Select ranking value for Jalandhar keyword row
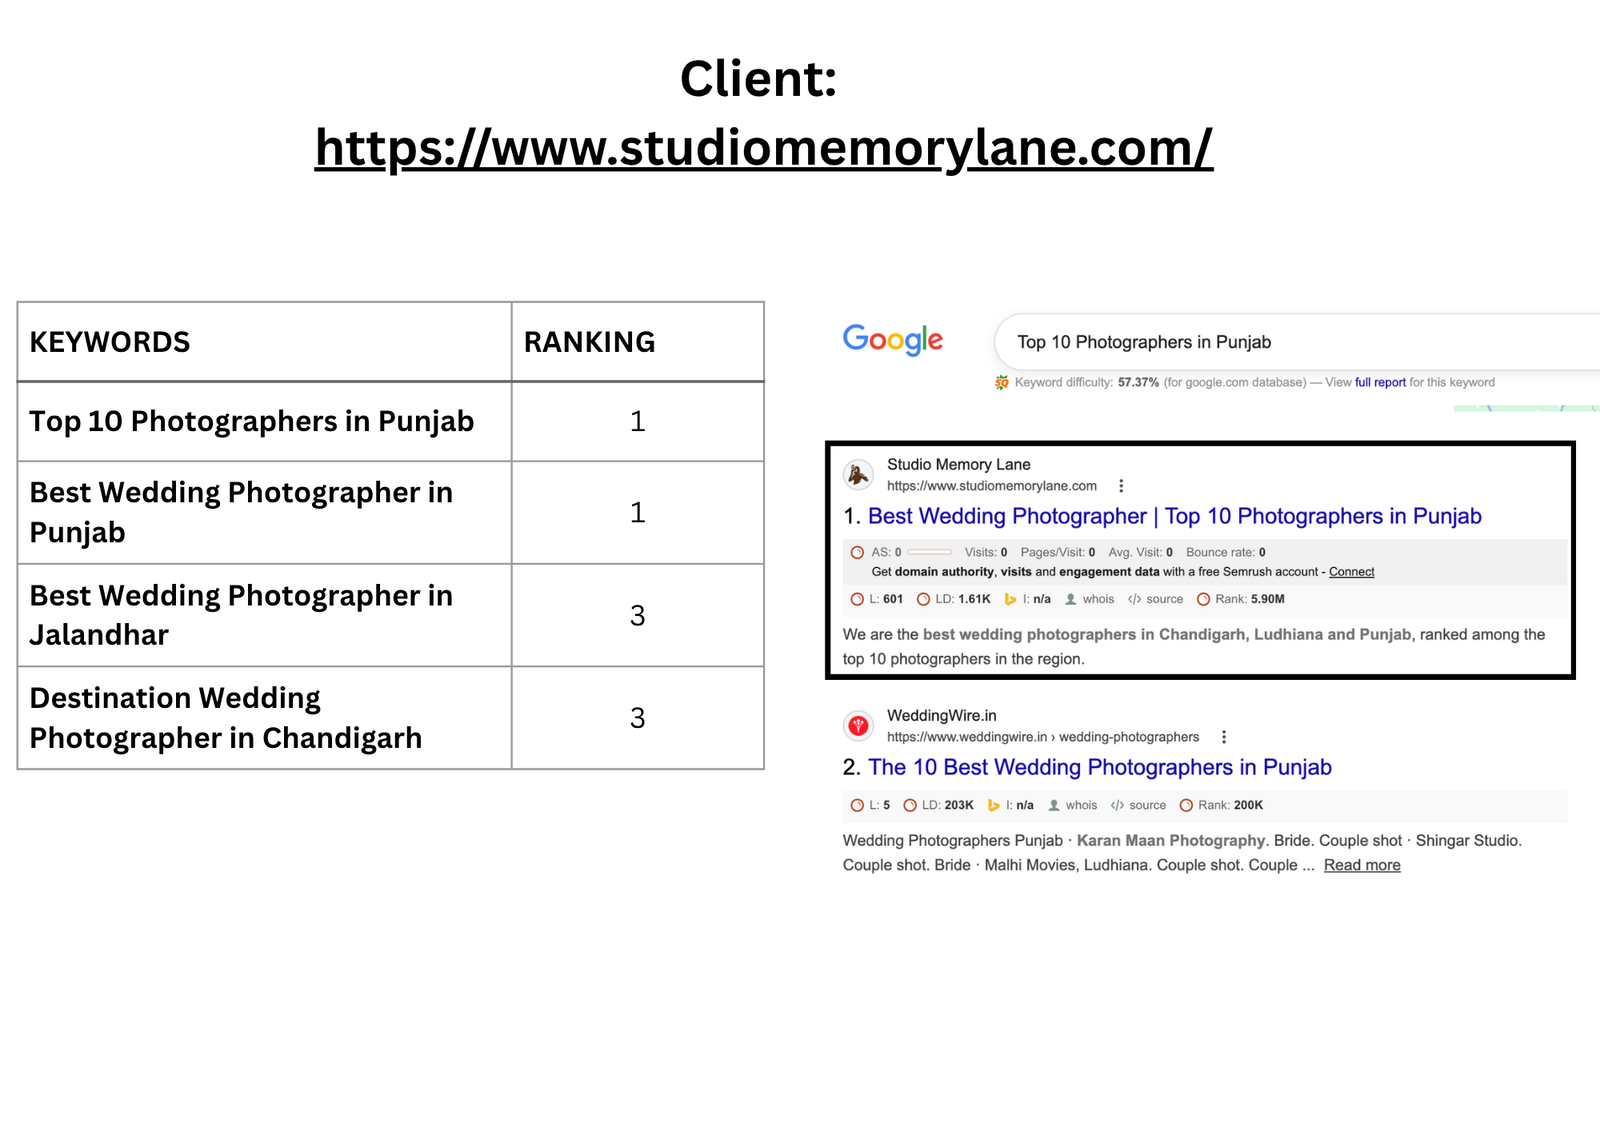The image size is (1600, 1131). (x=638, y=615)
